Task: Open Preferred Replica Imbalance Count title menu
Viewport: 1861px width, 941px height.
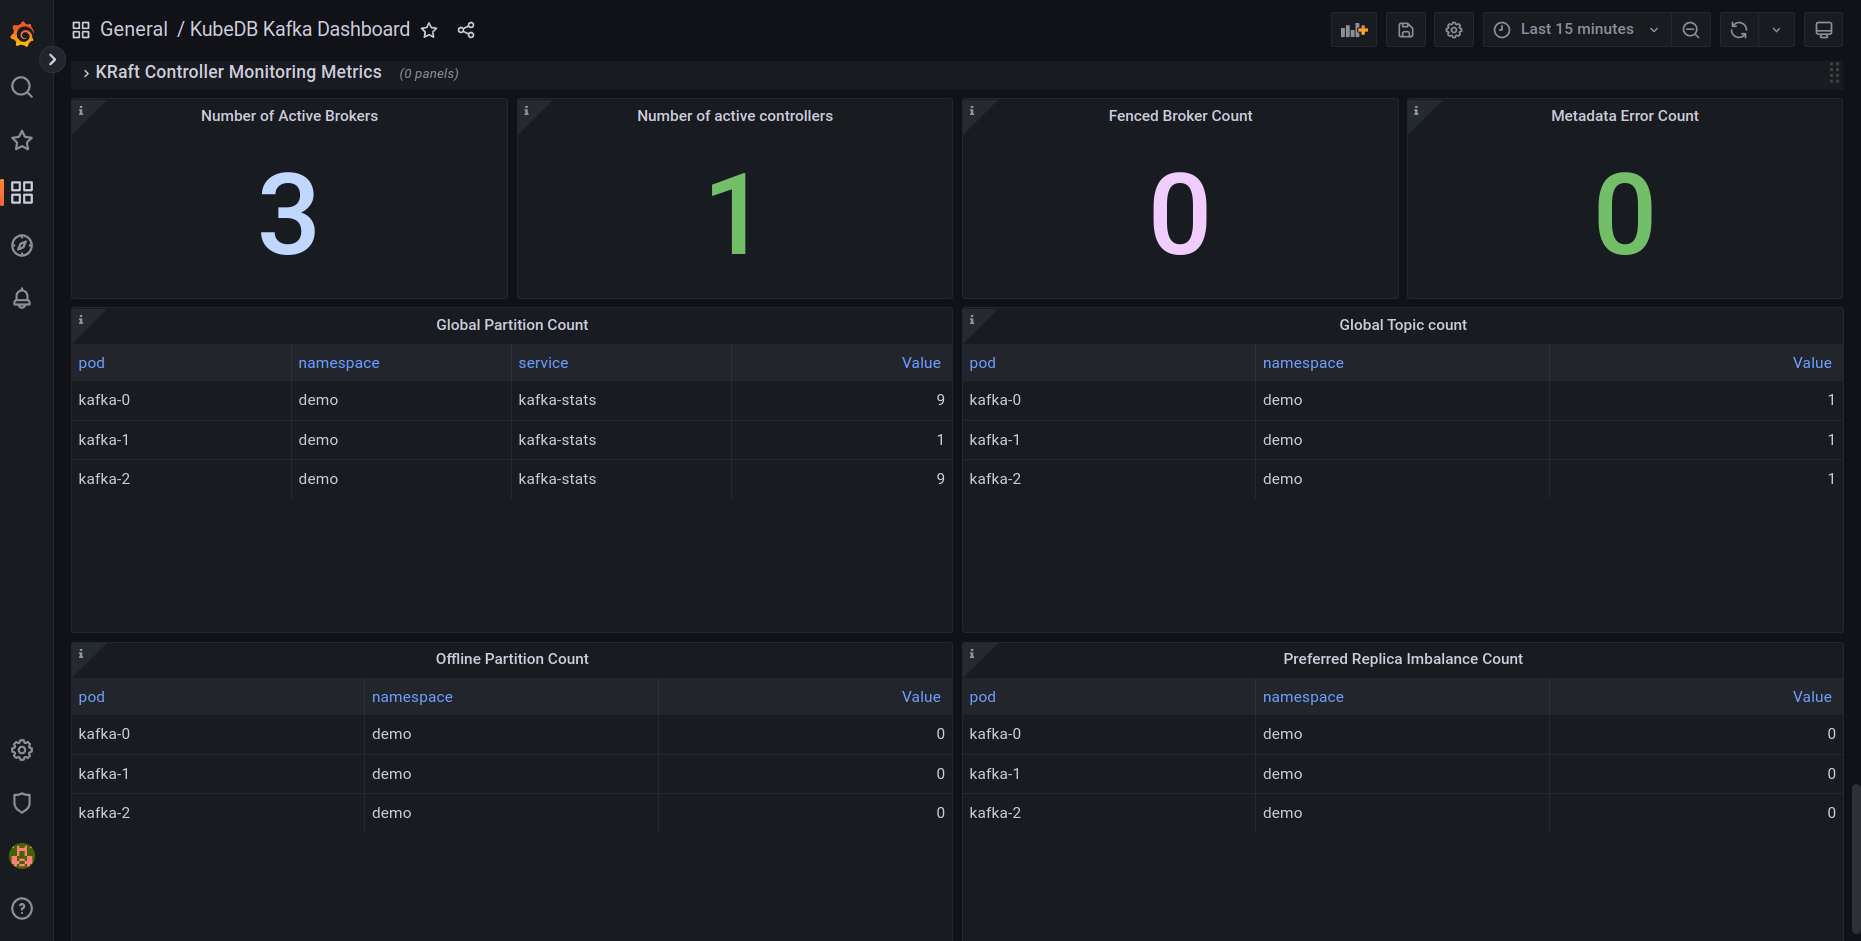Action: [1403, 659]
